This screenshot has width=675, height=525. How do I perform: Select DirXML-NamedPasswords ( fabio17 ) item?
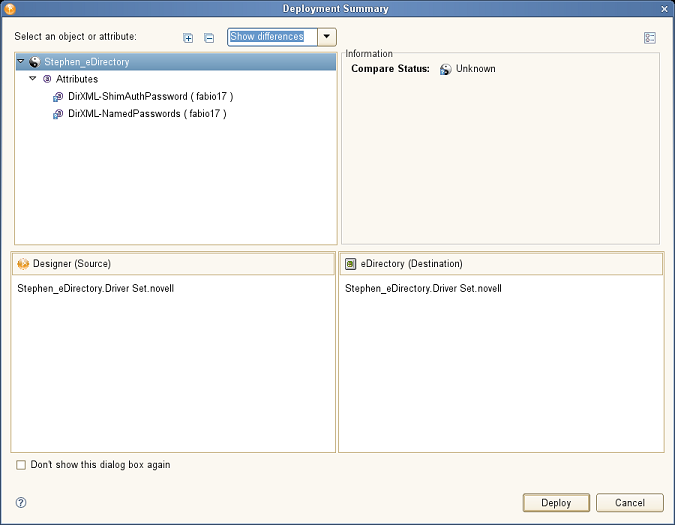[147, 115]
